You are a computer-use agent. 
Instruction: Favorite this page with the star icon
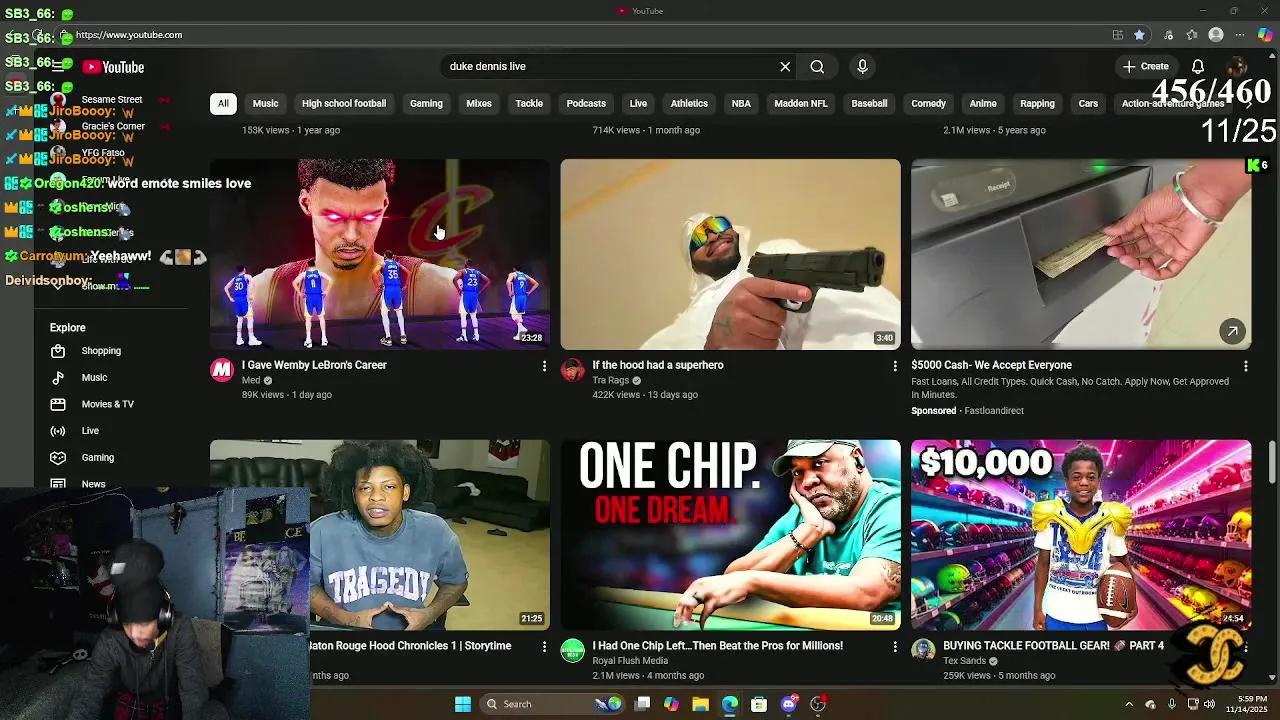[1139, 35]
